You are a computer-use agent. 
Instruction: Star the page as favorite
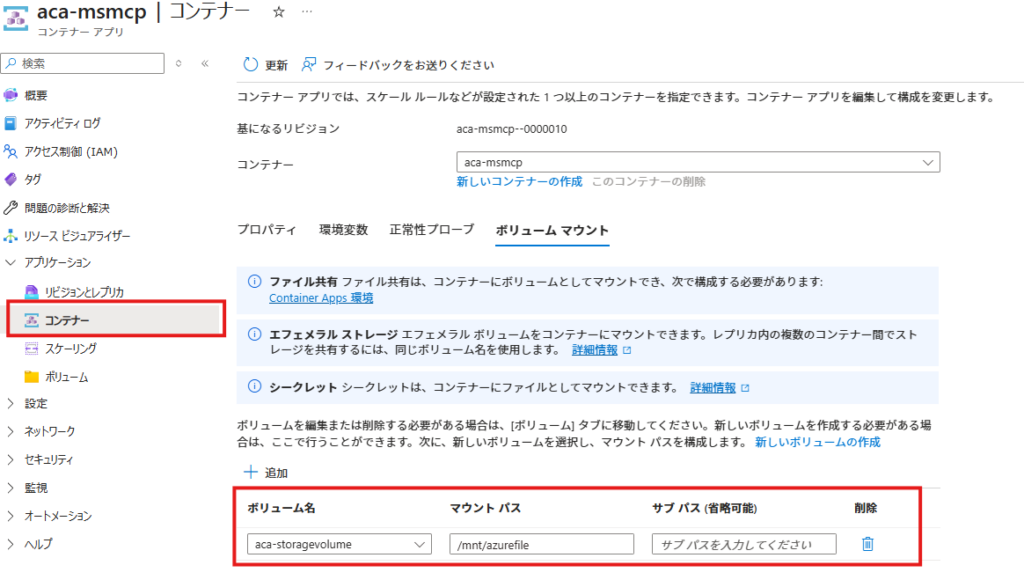point(278,11)
